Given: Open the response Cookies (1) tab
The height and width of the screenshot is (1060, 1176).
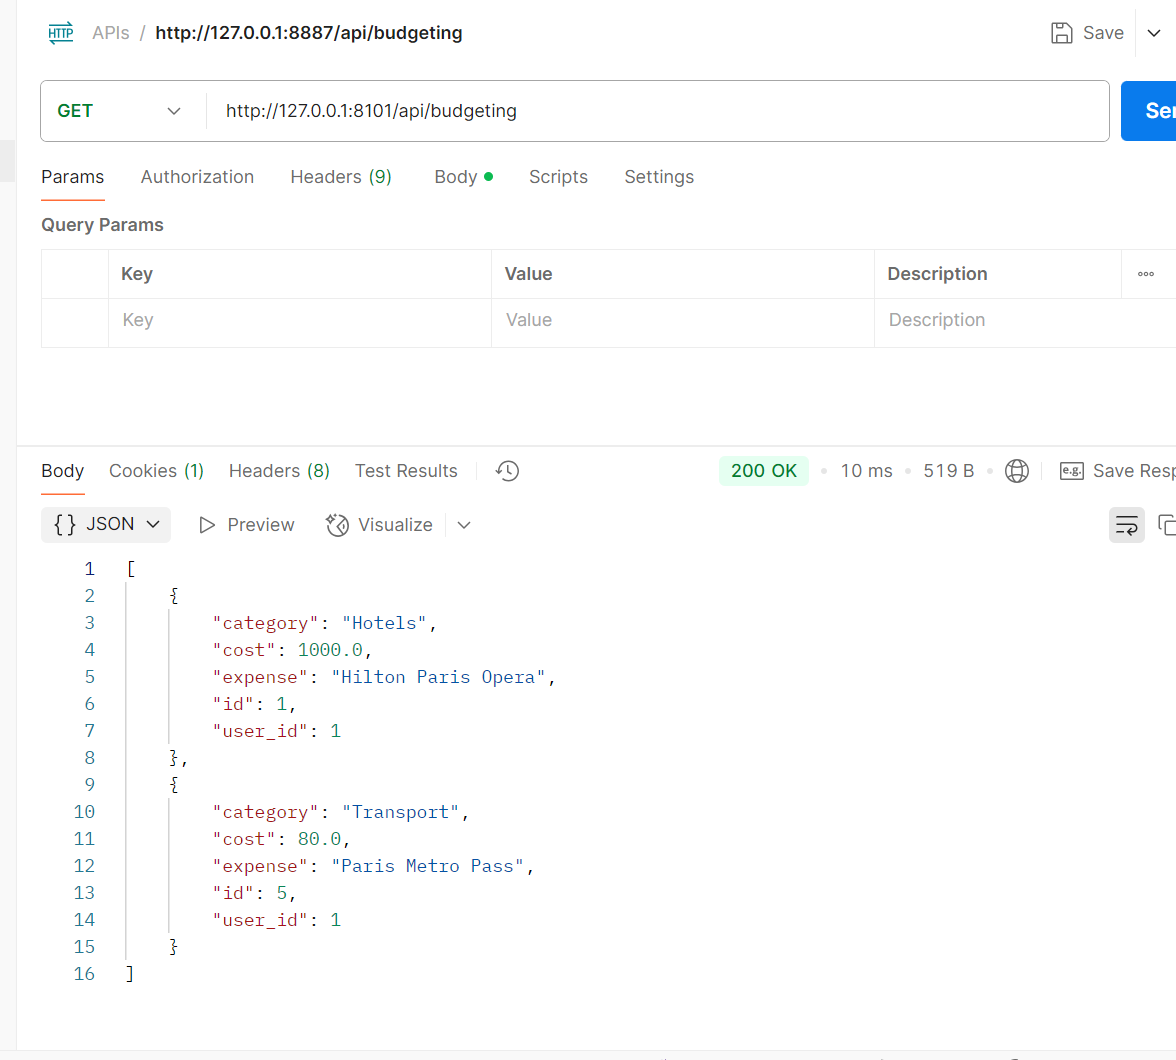Looking at the screenshot, I should coord(156,471).
